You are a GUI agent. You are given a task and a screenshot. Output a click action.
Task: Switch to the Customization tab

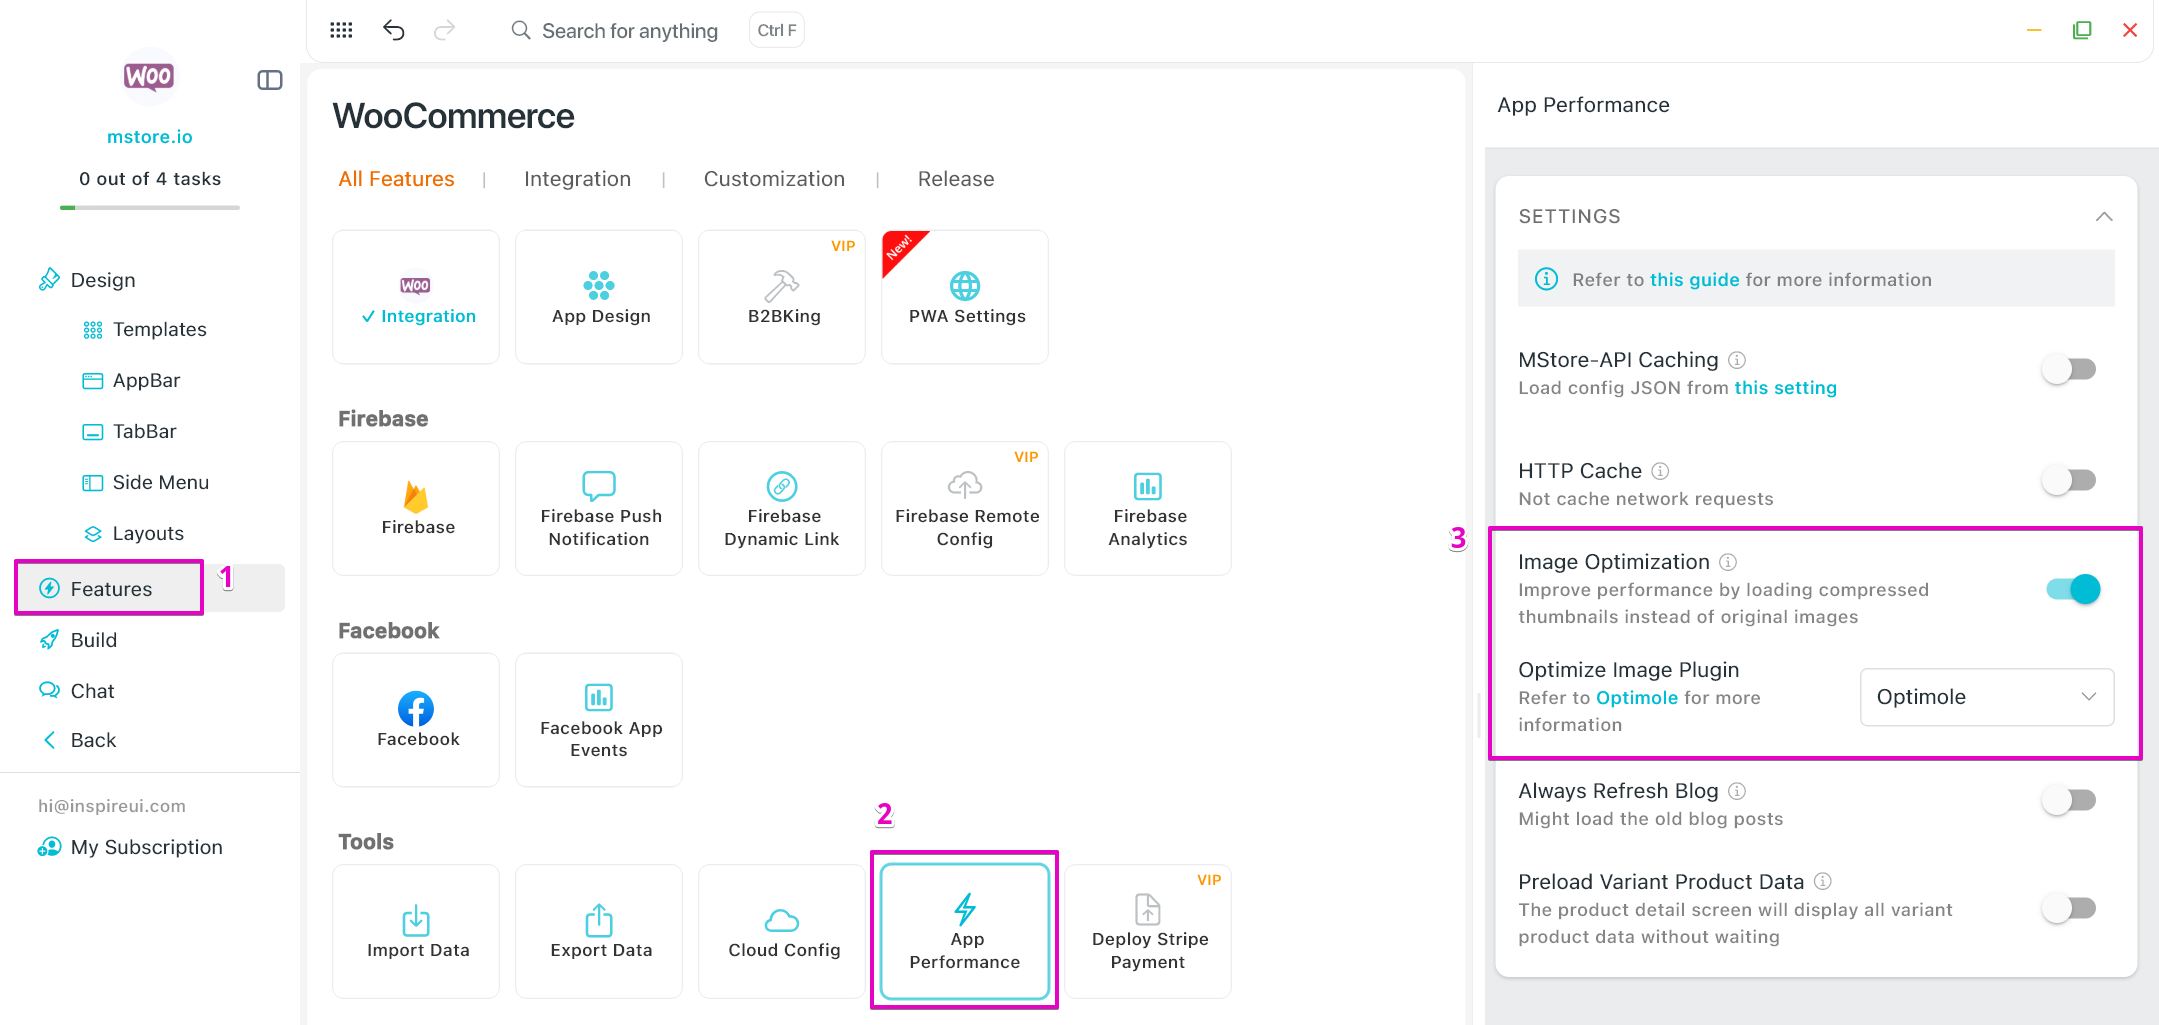click(x=774, y=179)
